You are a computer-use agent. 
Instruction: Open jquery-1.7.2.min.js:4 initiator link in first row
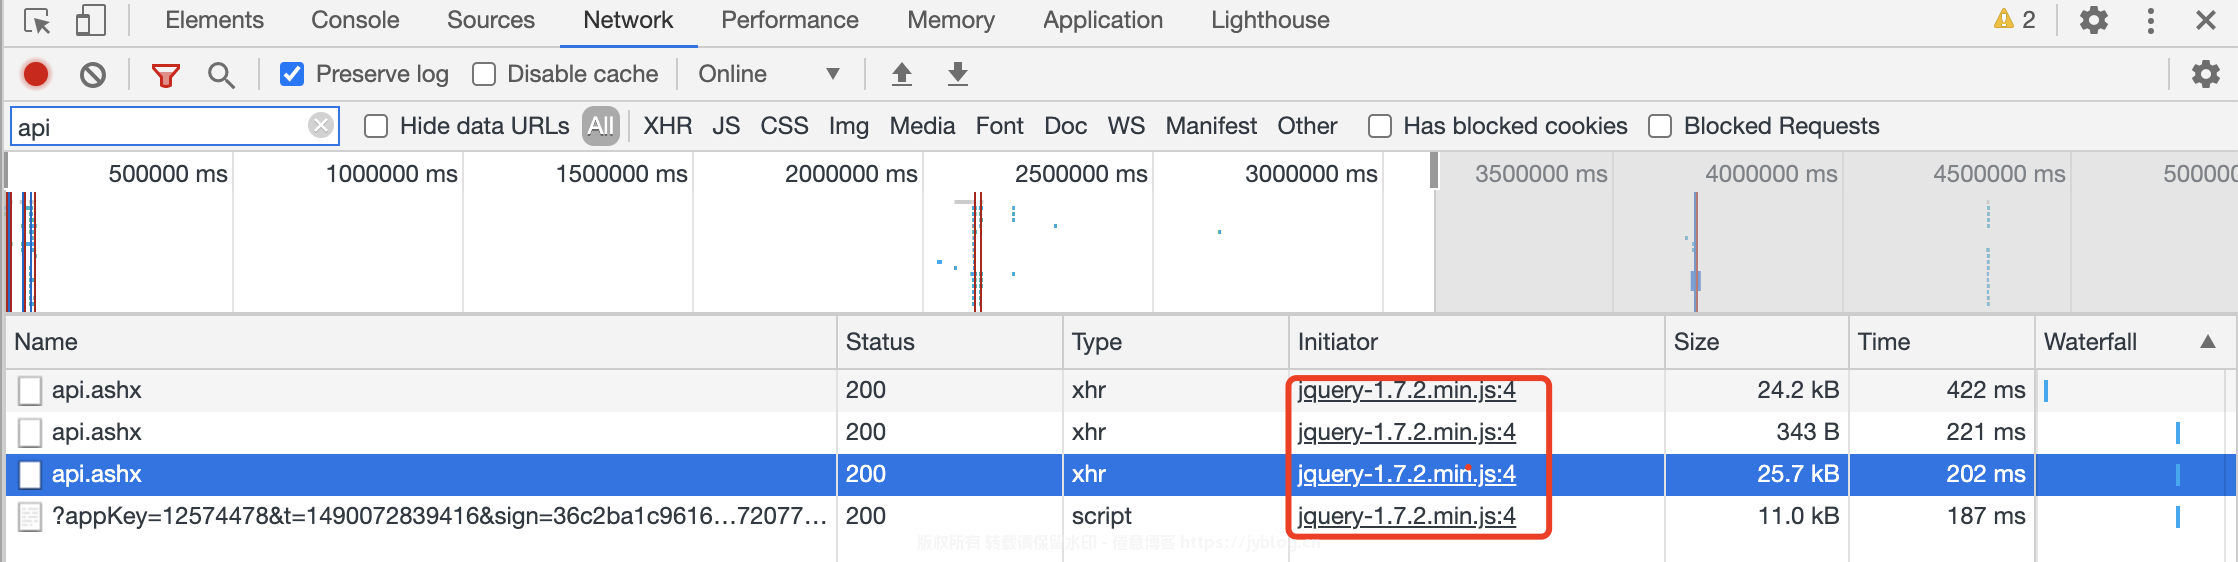1406,390
